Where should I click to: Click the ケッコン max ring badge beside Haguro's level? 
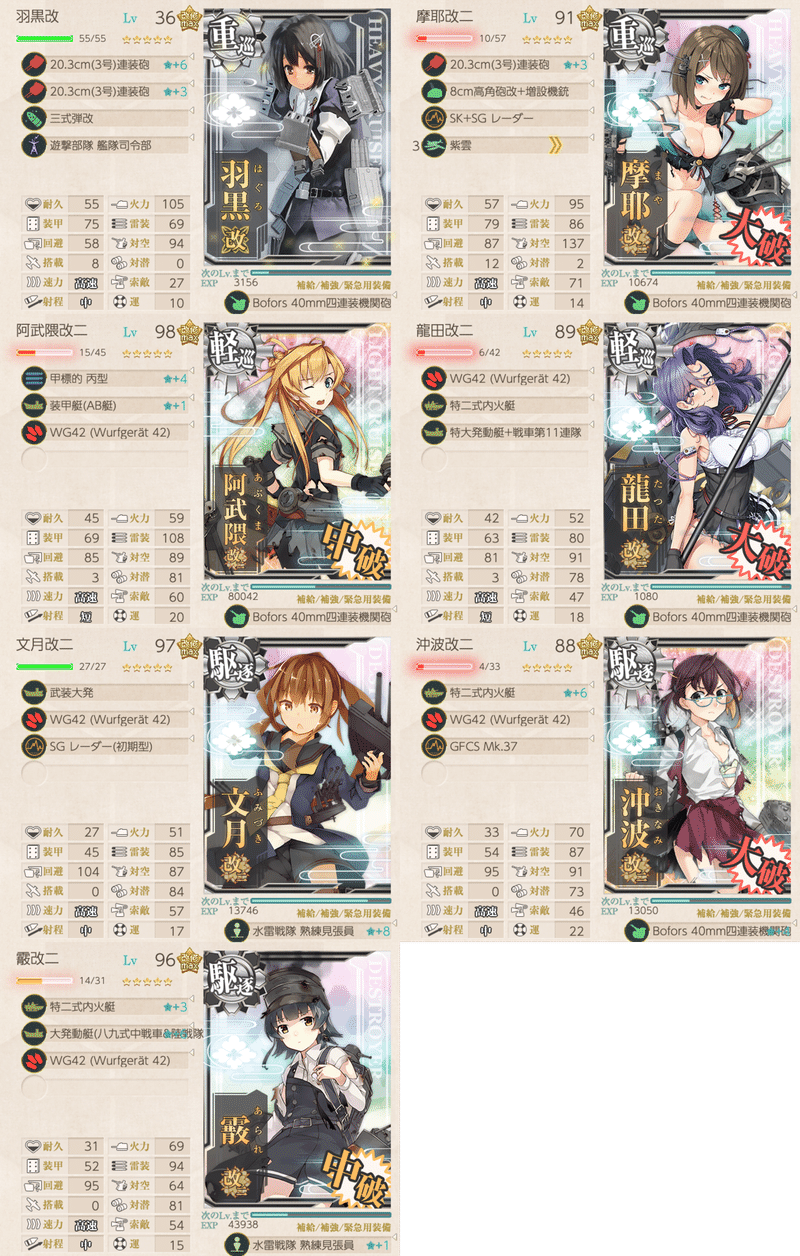(x=187, y=17)
